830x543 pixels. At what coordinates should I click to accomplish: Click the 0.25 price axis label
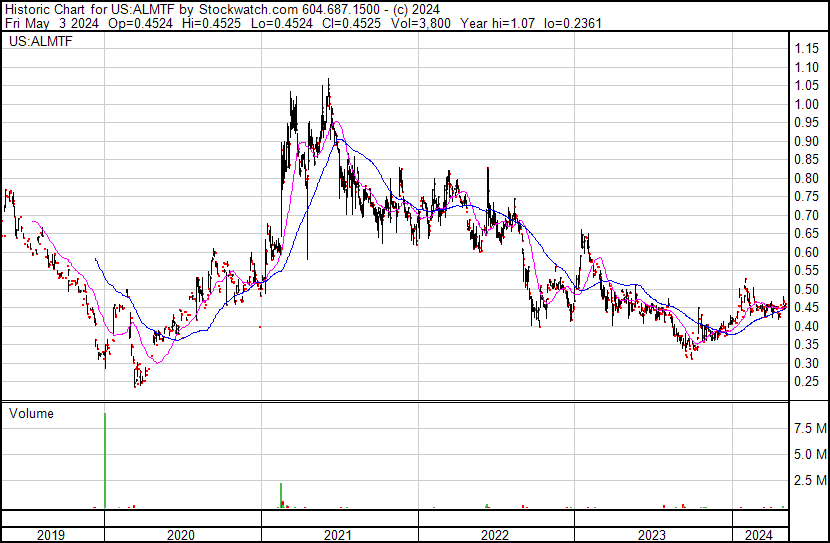[x=806, y=382]
